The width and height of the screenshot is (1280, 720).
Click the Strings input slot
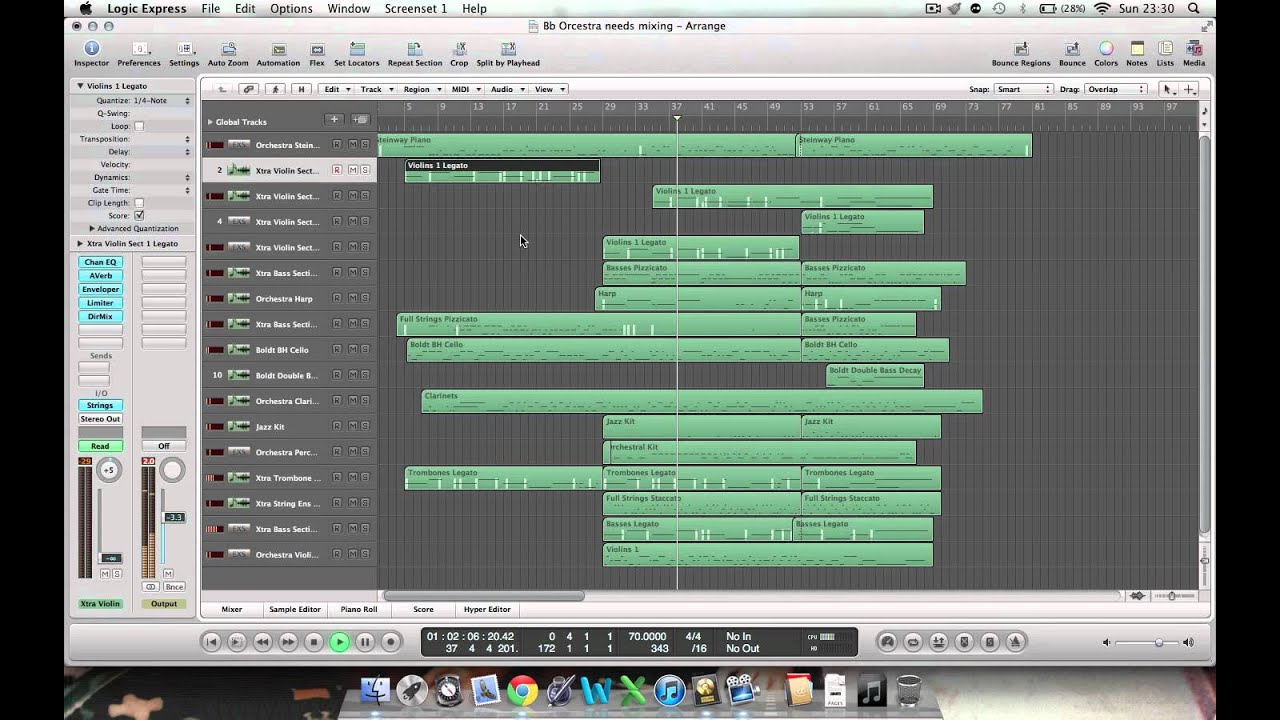[100, 405]
